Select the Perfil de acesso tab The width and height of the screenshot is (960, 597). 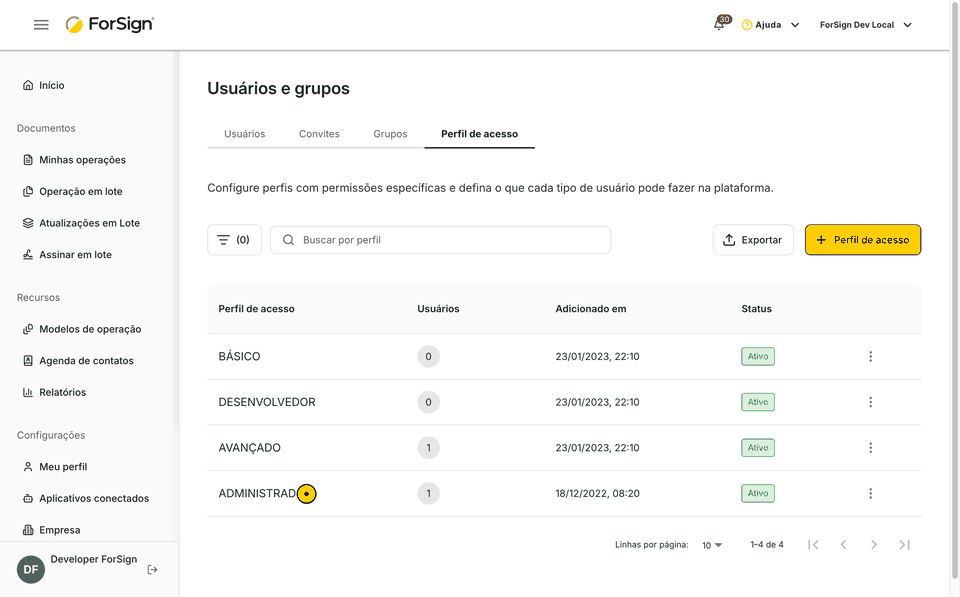pos(479,134)
